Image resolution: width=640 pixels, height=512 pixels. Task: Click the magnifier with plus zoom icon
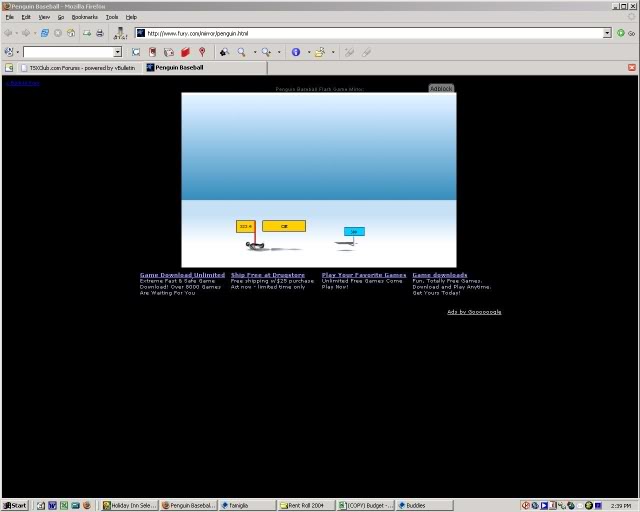[266, 52]
